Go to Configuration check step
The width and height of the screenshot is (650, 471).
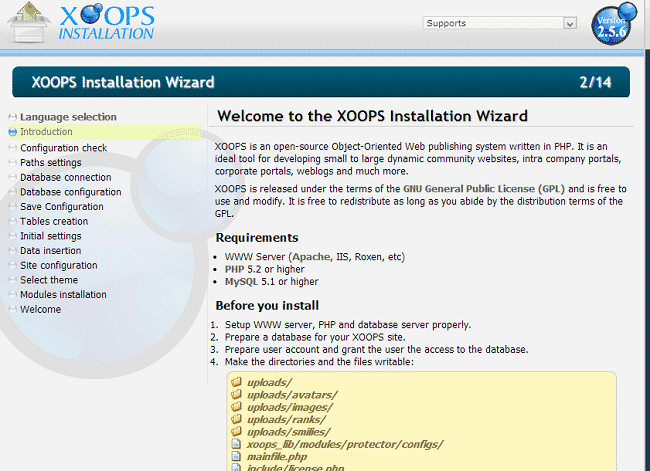point(63,148)
